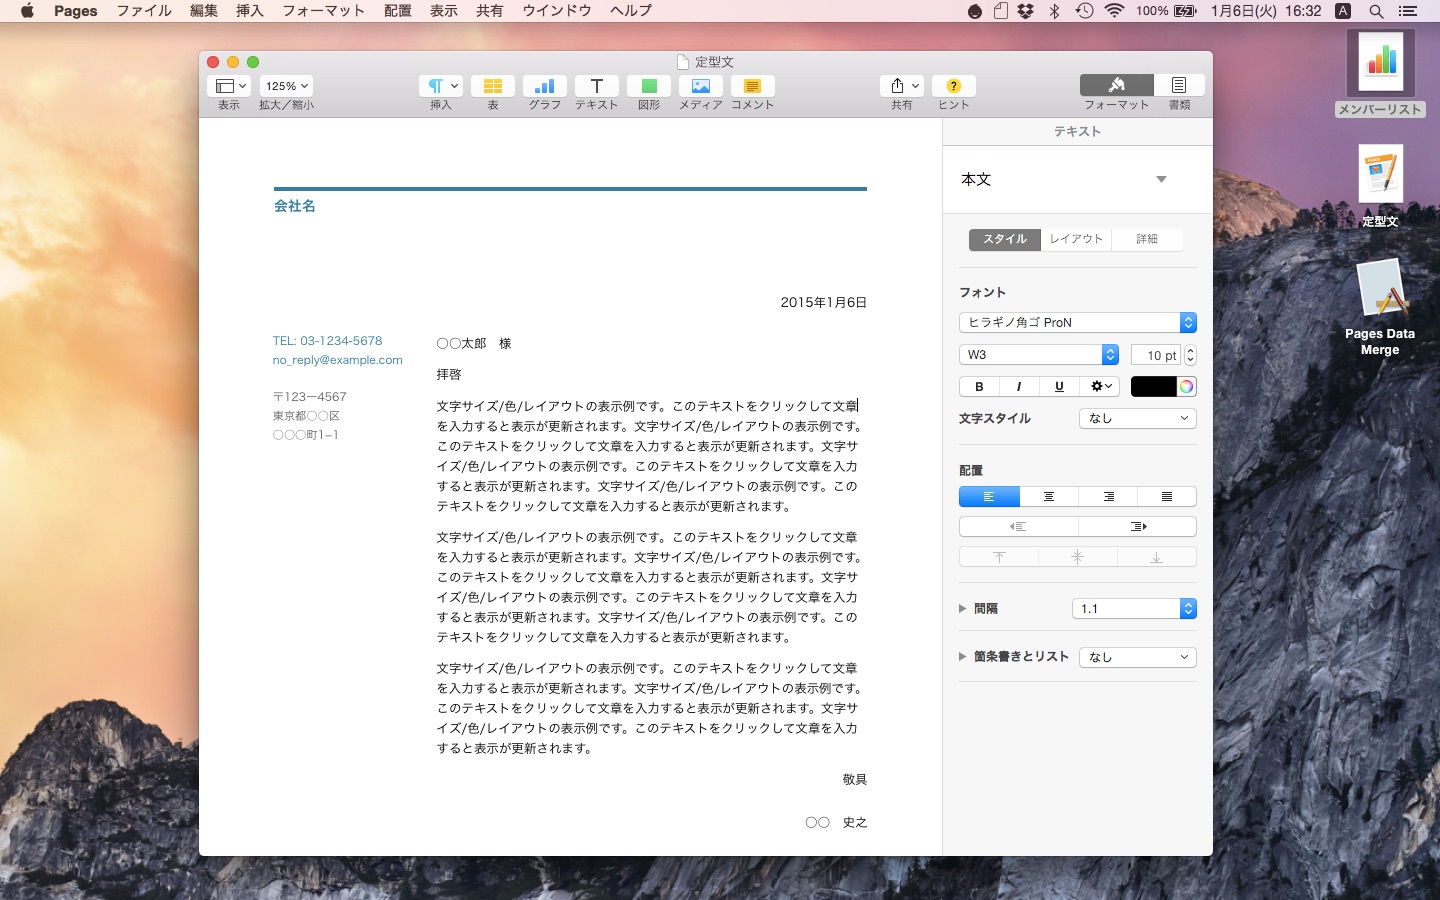Open the color wheel picker
This screenshot has width=1440, height=900.
[1186, 386]
